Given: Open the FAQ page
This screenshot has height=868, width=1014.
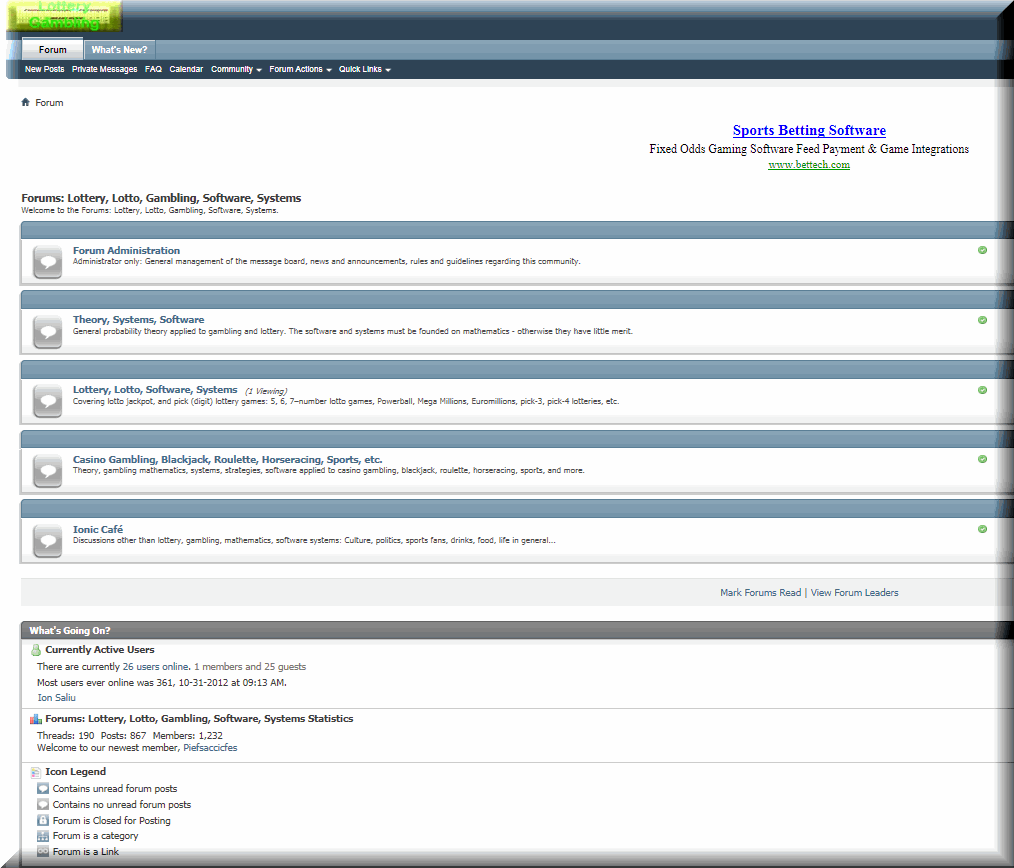Looking at the screenshot, I should pos(153,69).
